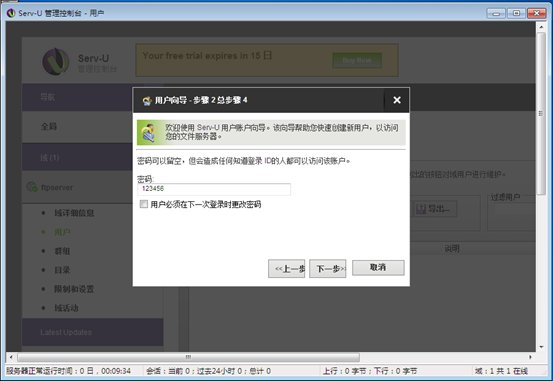
Task: Close the user wizard dialog with X
Action: point(397,100)
